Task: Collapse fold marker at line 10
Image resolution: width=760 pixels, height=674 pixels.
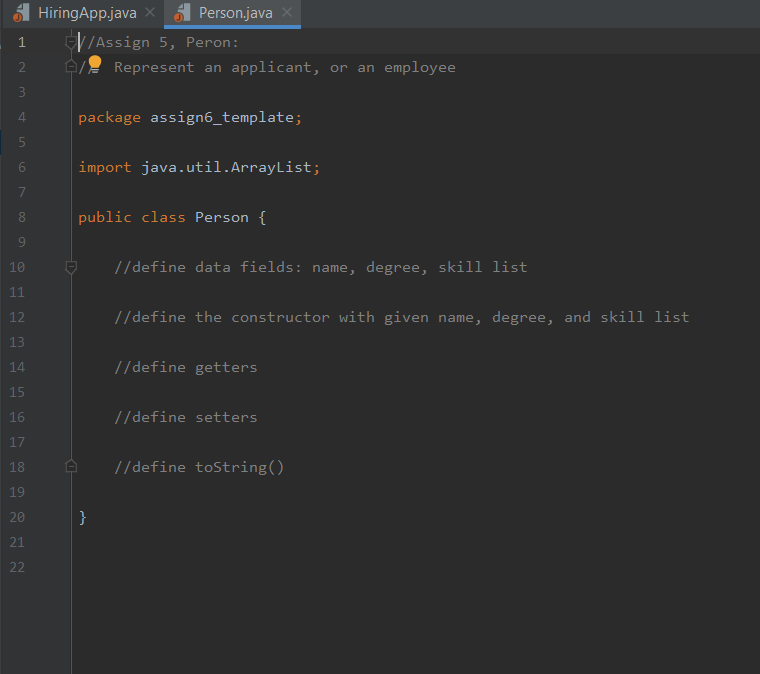Action: [x=71, y=267]
